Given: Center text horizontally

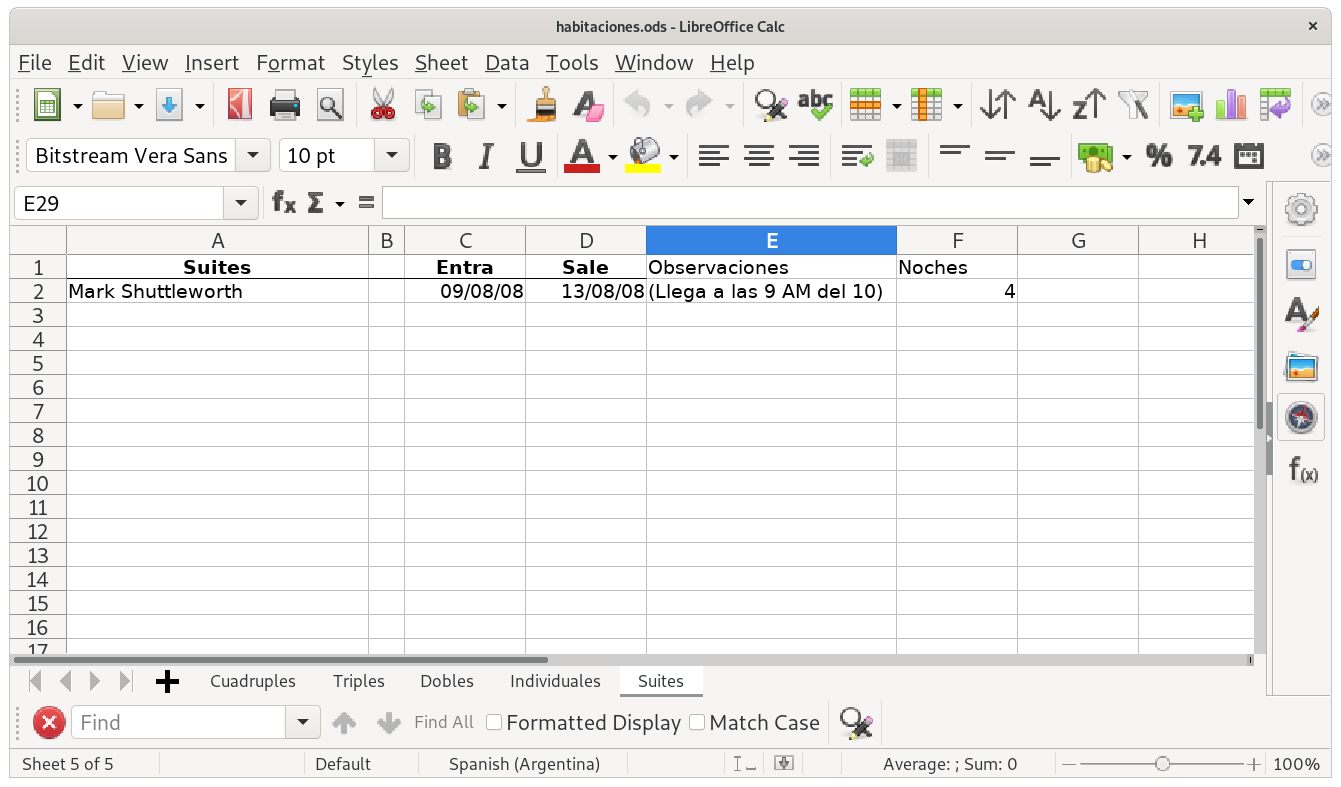Looking at the screenshot, I should pos(759,155).
